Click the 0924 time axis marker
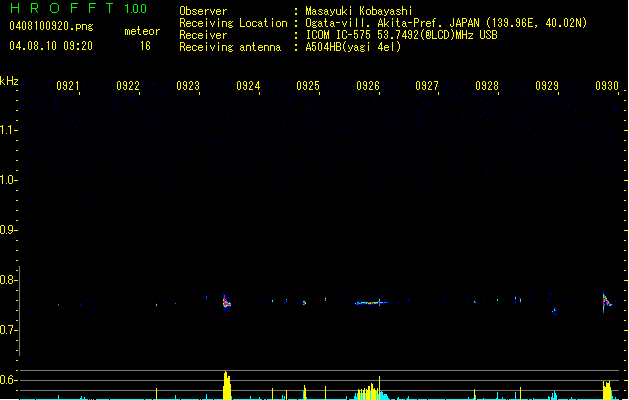The height and width of the screenshot is (400, 629). pos(248,86)
